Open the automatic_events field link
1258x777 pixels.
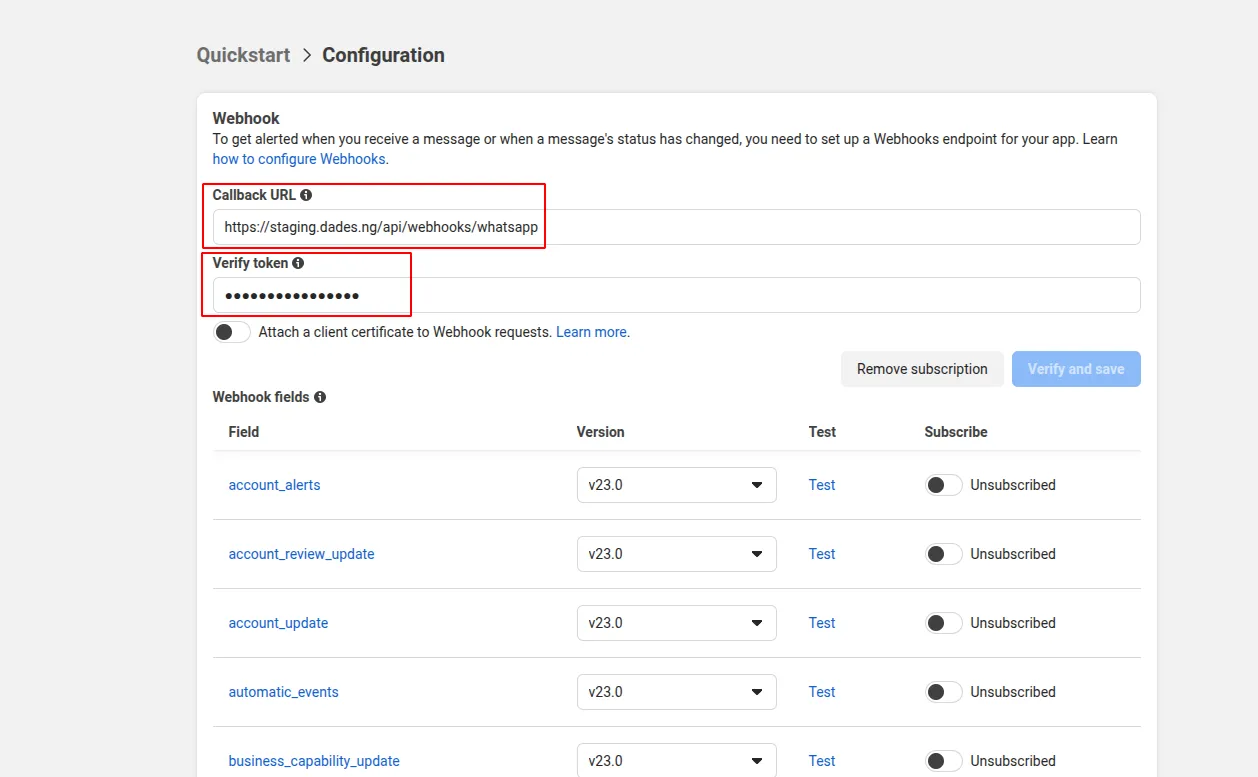[284, 692]
